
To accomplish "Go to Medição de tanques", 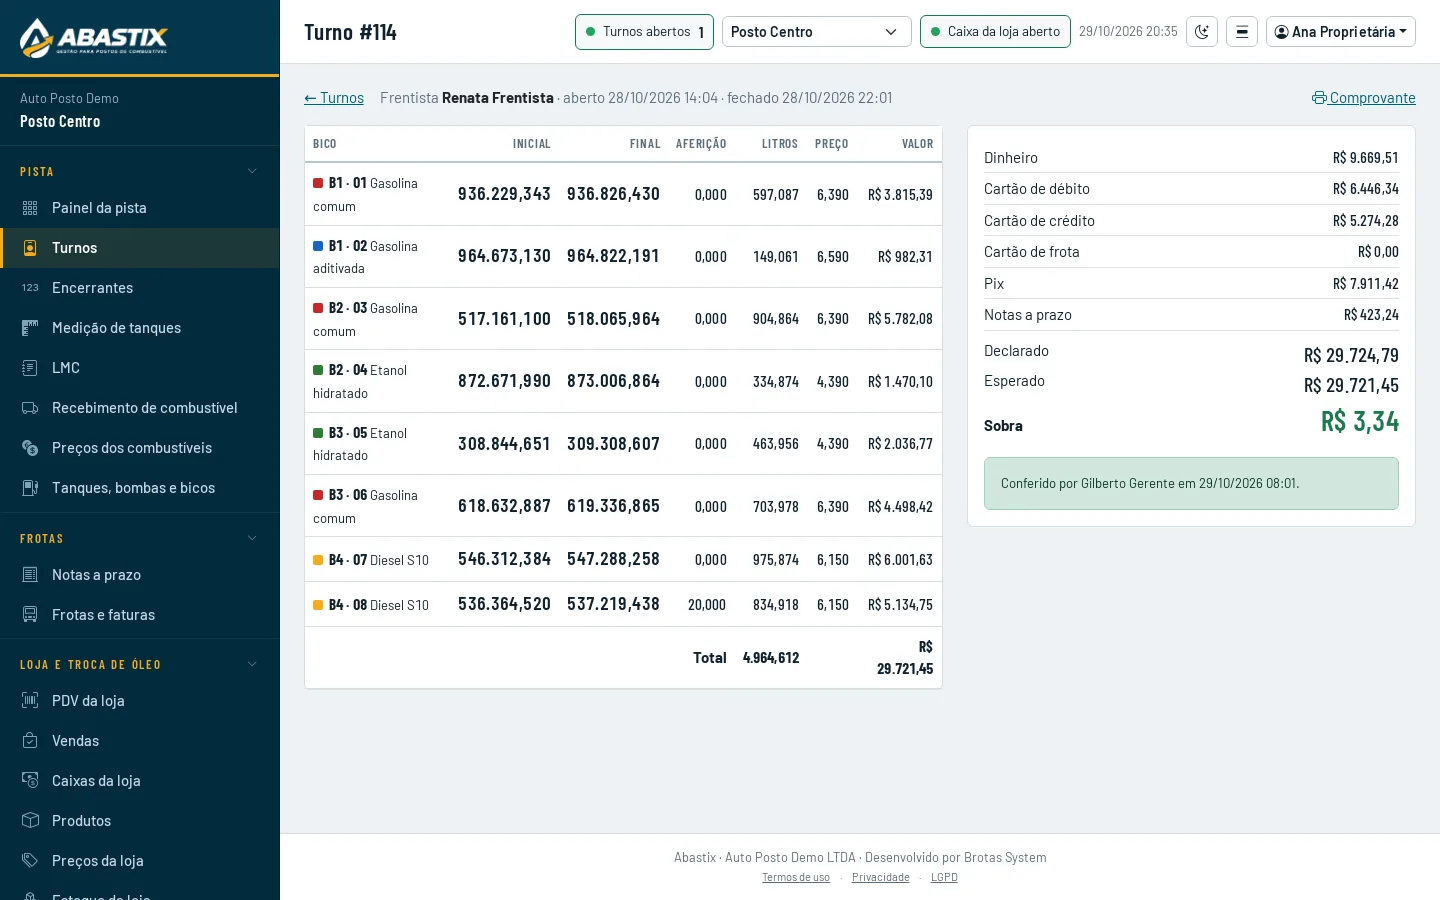I will coord(140,328).
